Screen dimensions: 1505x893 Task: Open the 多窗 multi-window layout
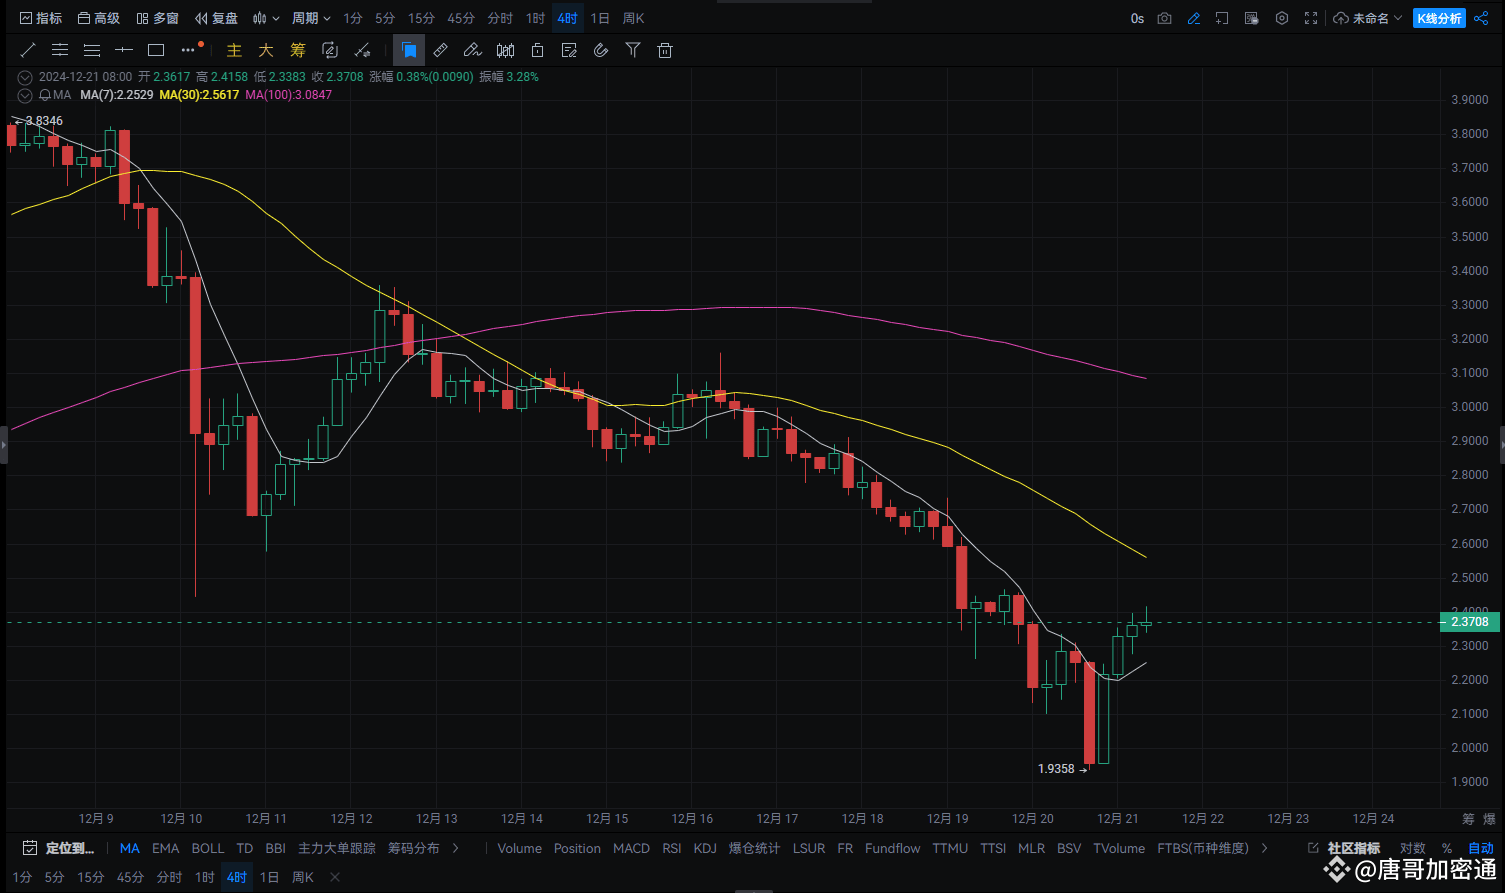pos(157,18)
